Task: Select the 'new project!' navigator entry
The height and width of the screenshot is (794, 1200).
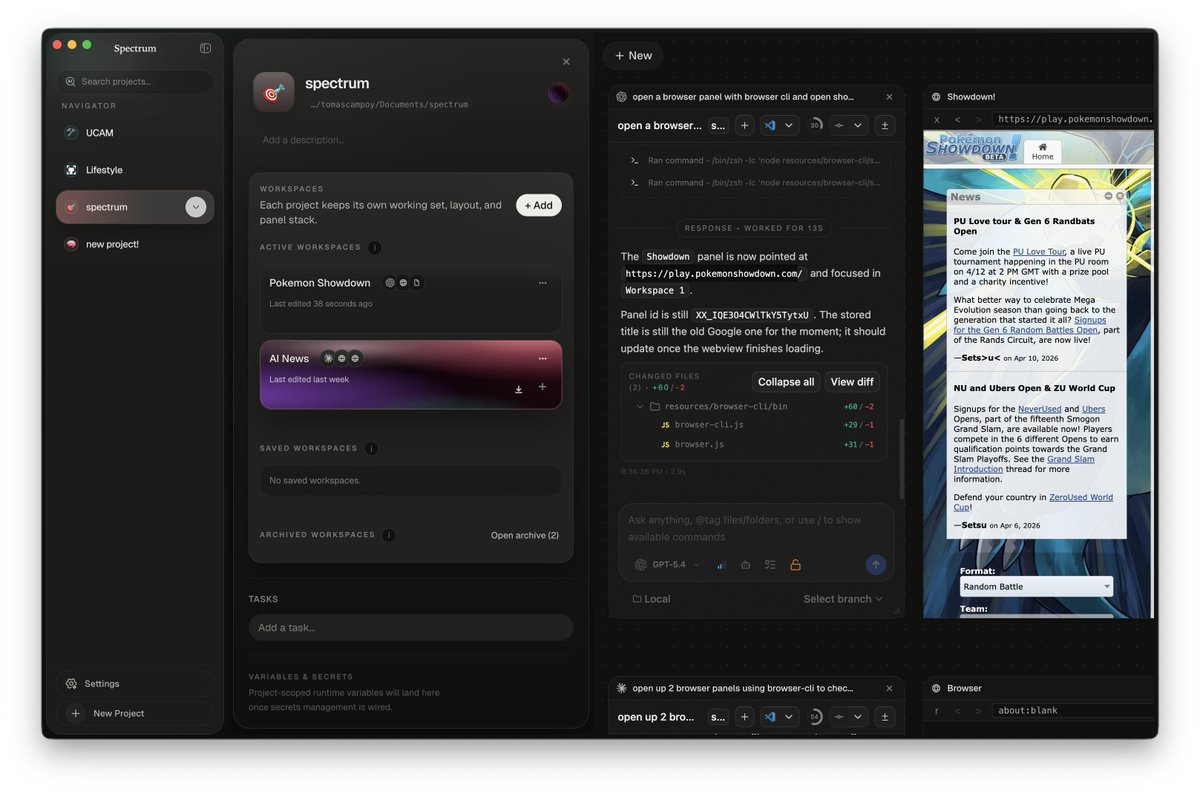Action: tap(135, 244)
